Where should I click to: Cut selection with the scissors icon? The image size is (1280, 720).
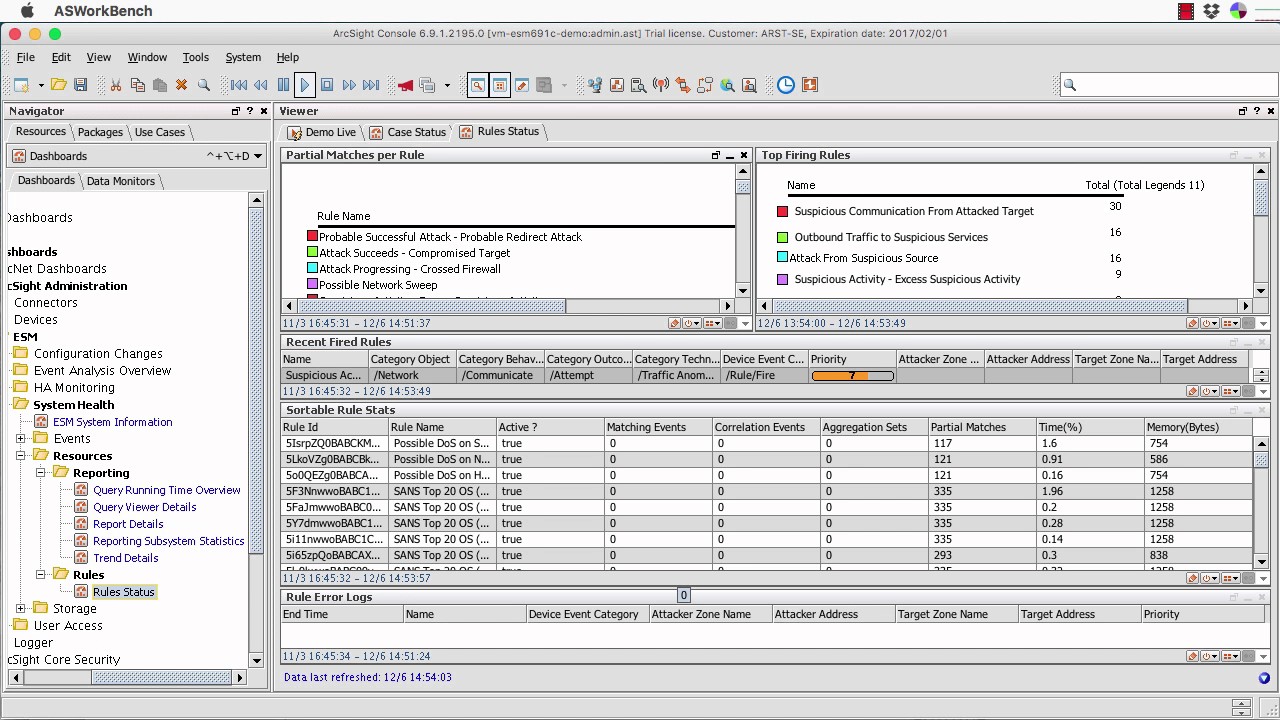click(116, 85)
